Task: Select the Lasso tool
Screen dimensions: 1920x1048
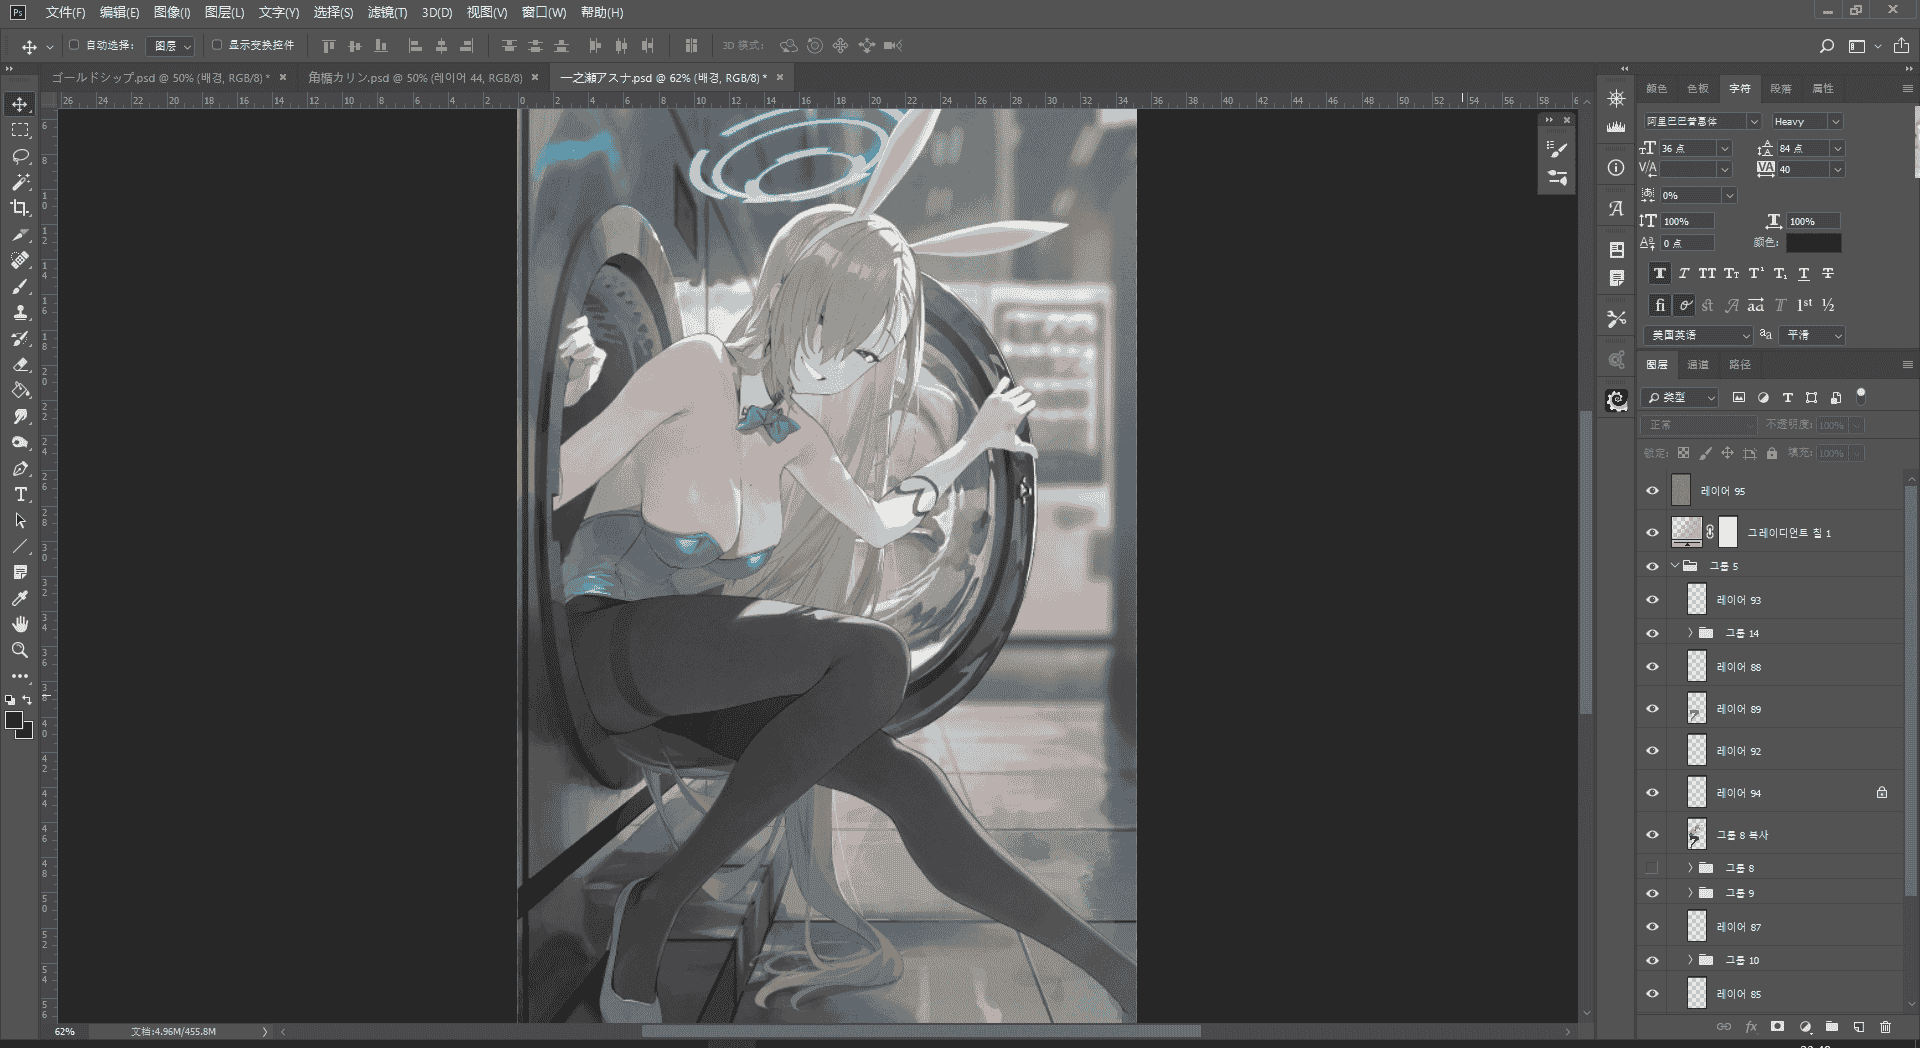Action: tap(20, 156)
